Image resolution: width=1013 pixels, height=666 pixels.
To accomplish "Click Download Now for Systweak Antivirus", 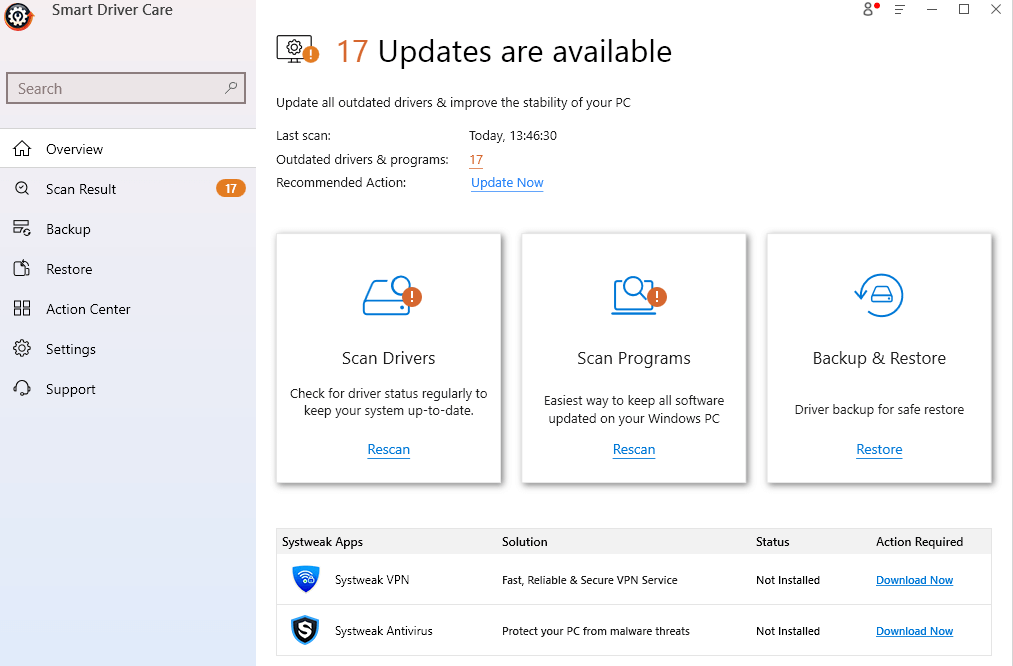I will pyautogui.click(x=914, y=631).
